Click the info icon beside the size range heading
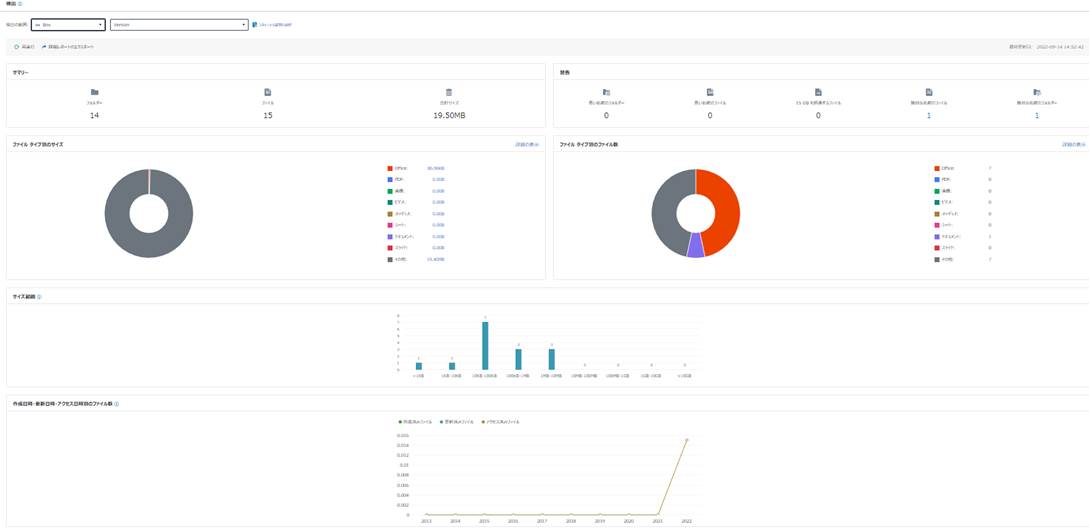Viewport: 1089px width, 529px height. tap(39, 296)
